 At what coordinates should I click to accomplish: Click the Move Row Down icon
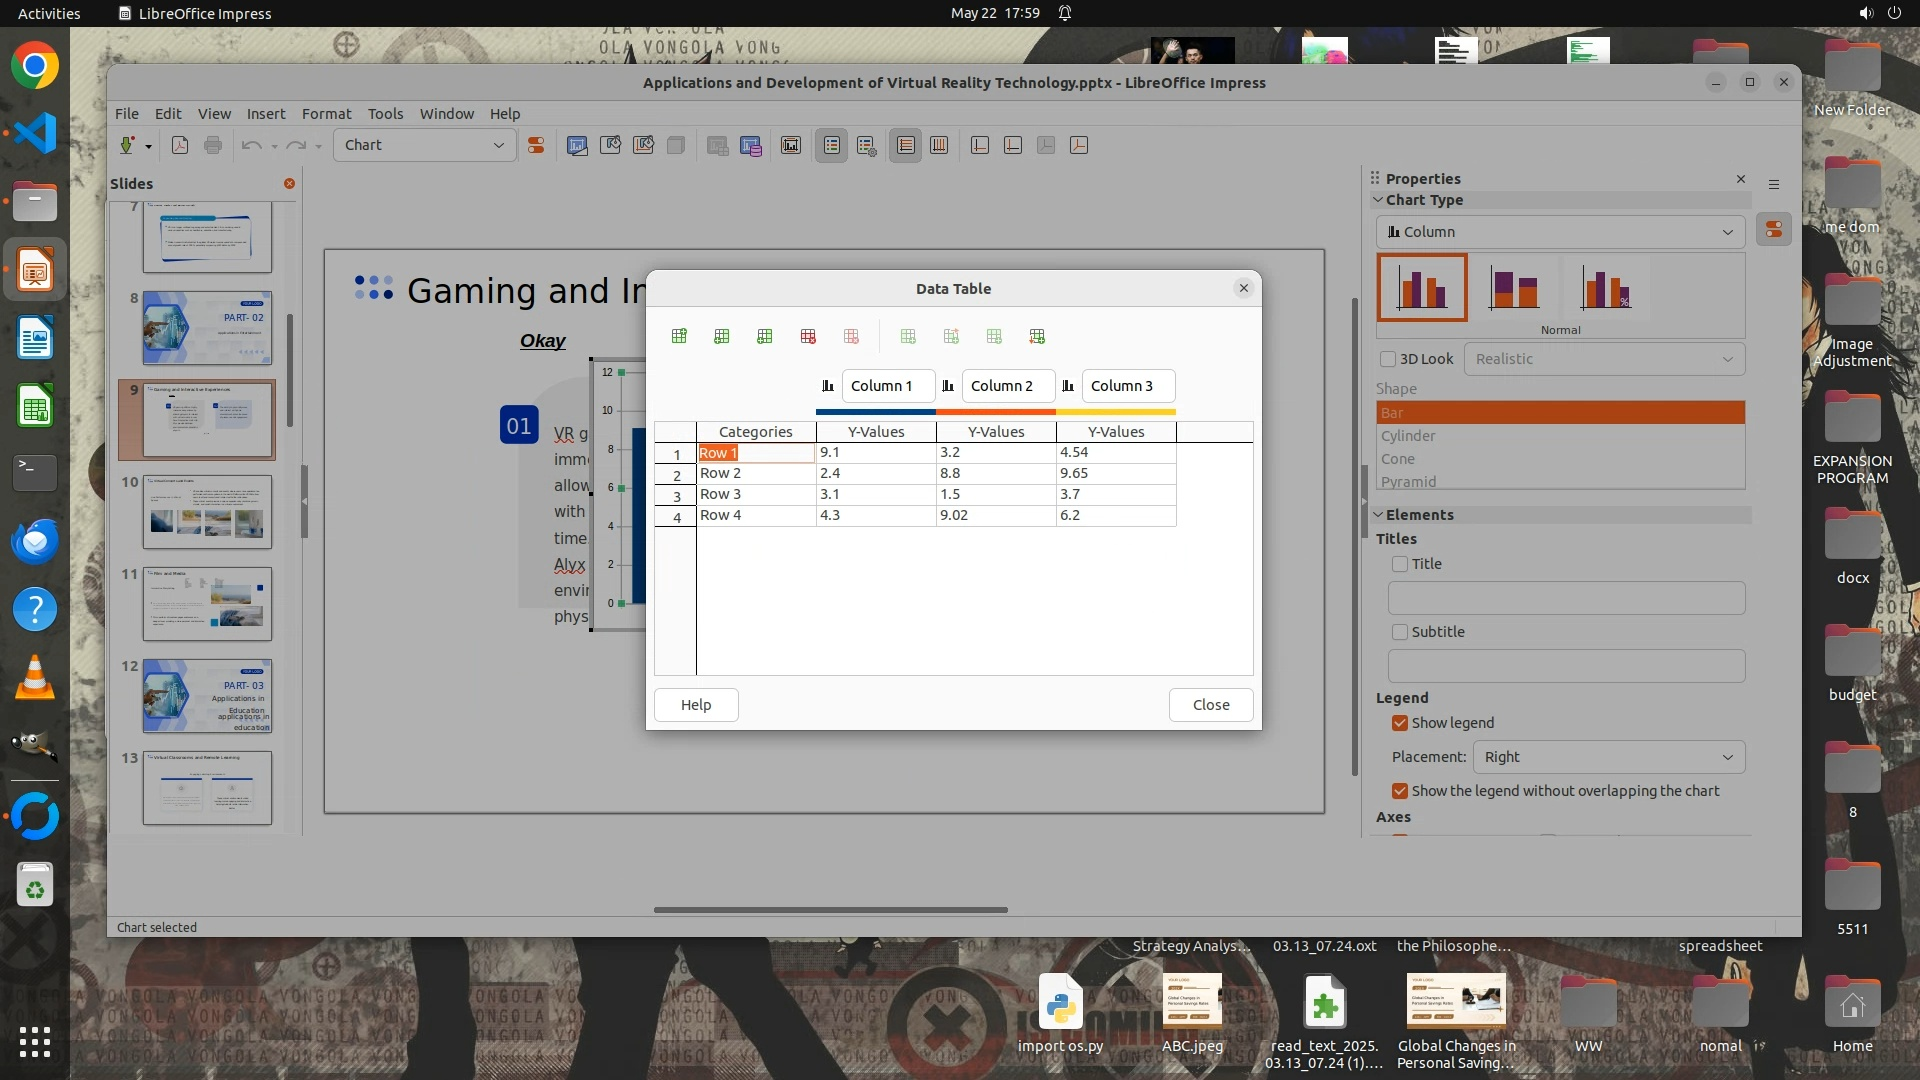[1037, 336]
